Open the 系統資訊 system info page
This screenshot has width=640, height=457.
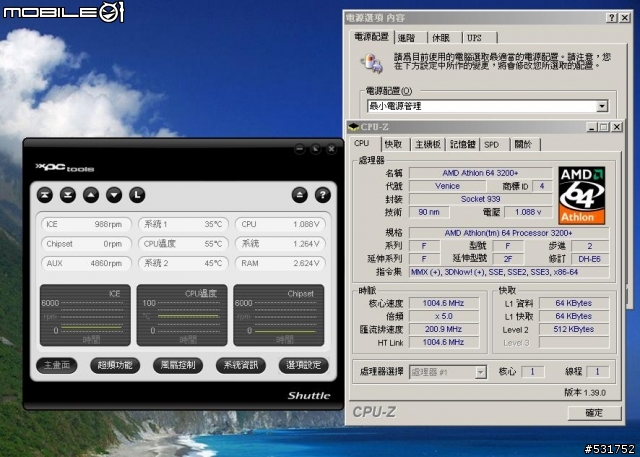241,365
